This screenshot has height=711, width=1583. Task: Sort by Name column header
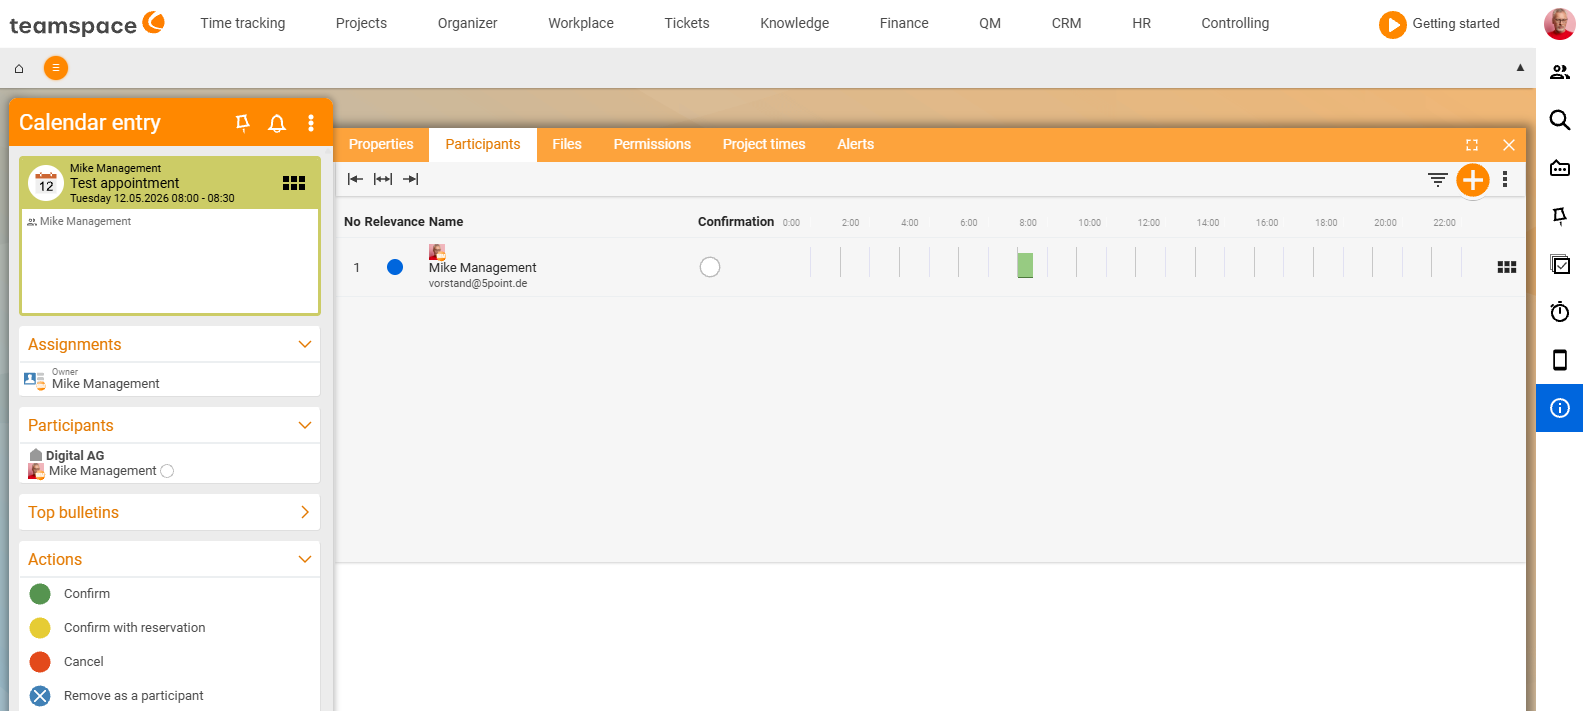pos(446,222)
